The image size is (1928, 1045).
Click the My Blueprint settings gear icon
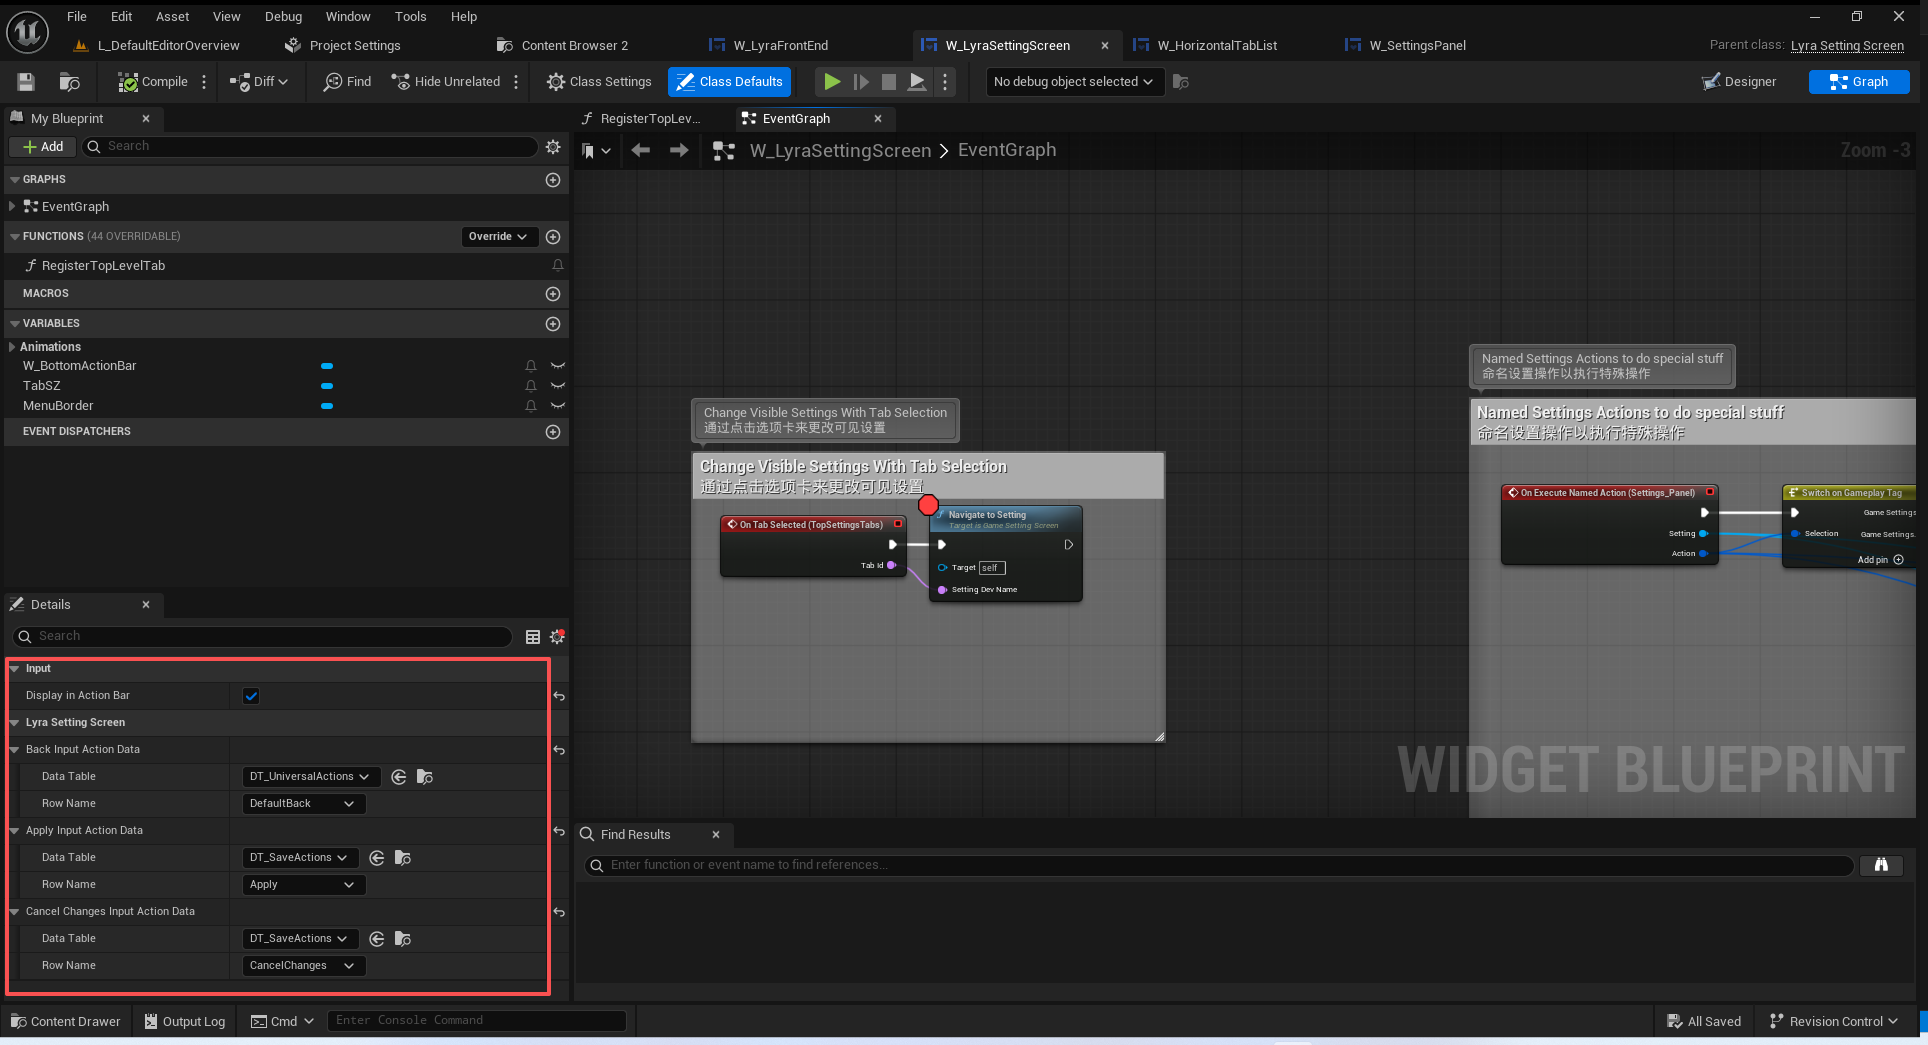pos(553,147)
